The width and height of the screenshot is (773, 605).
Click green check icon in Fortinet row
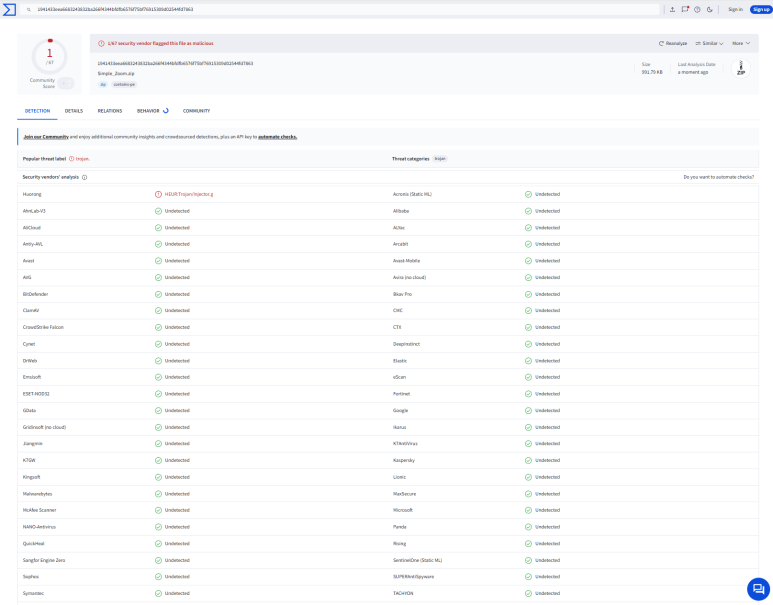tap(528, 393)
